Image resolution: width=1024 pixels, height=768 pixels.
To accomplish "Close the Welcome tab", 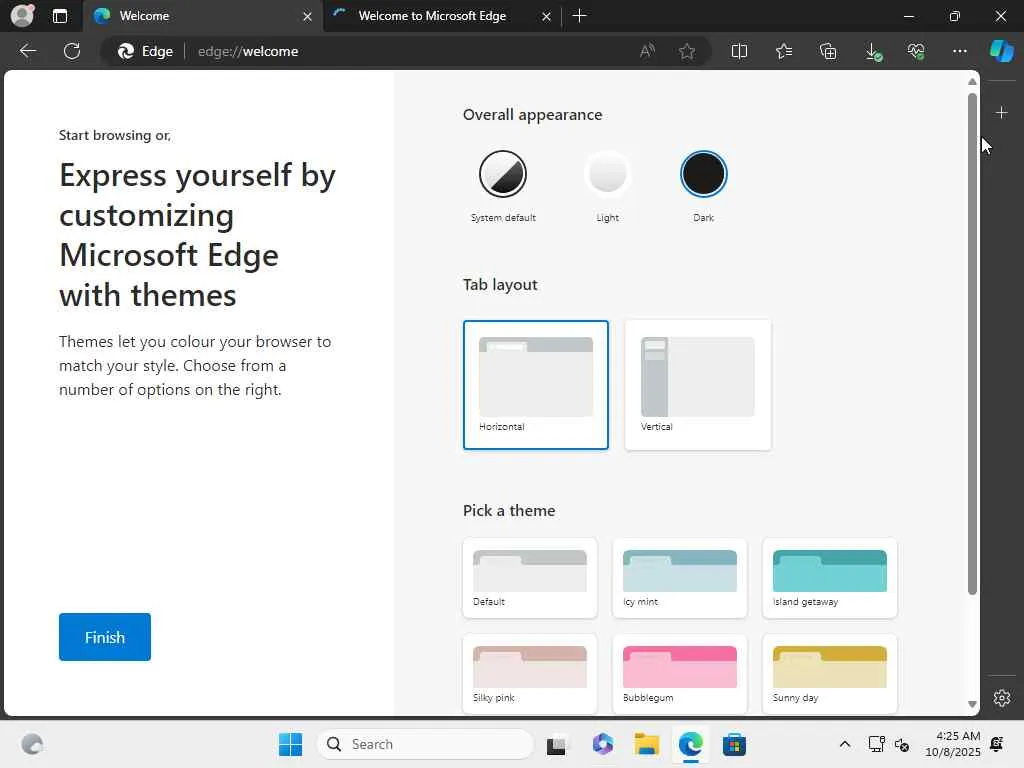I will pos(307,16).
